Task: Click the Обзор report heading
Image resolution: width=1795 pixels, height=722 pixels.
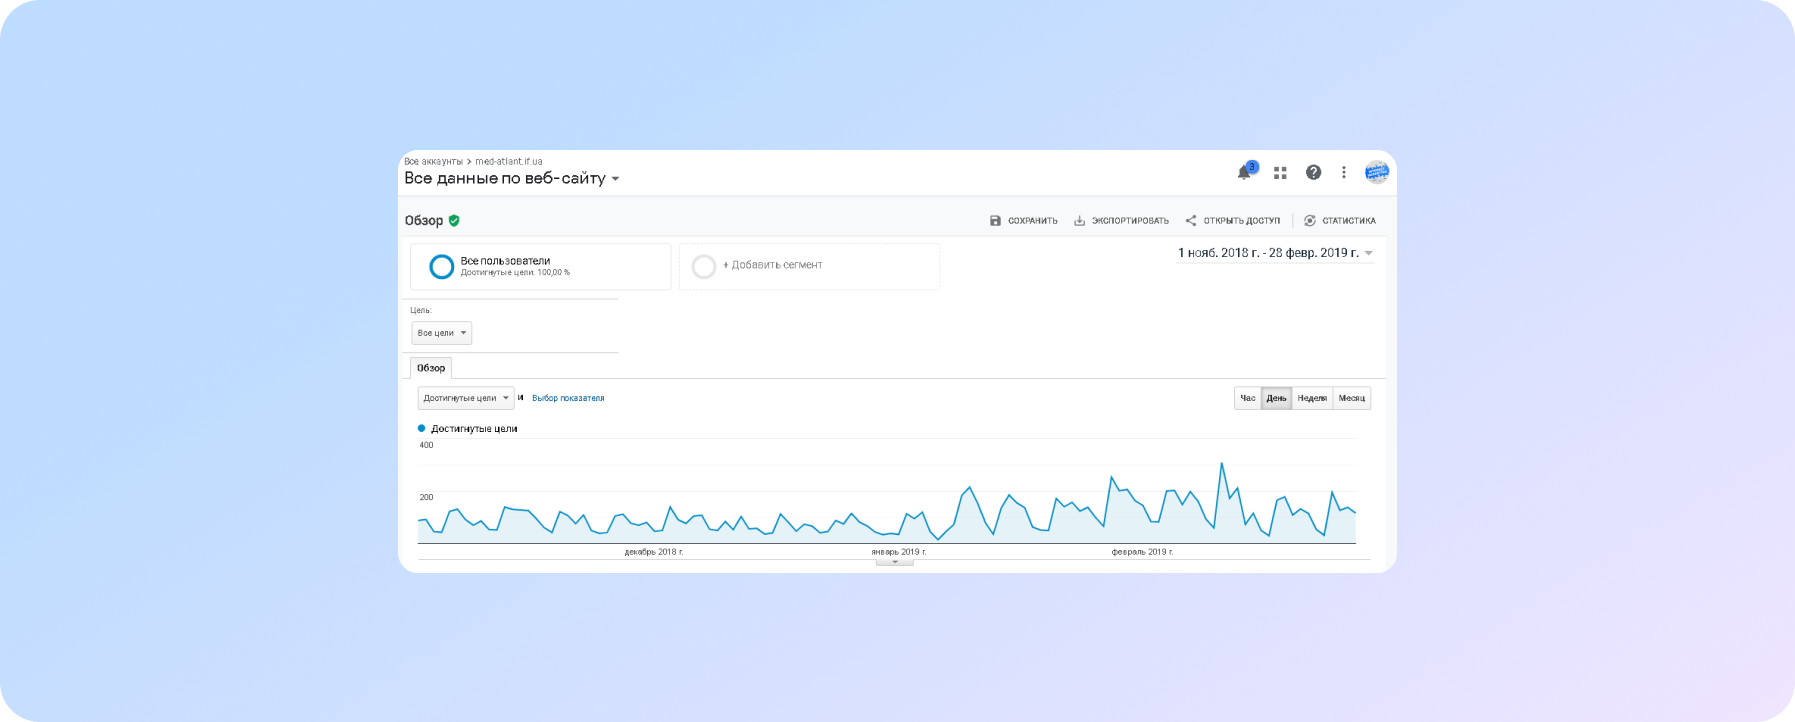Action: pyautogui.click(x=424, y=220)
